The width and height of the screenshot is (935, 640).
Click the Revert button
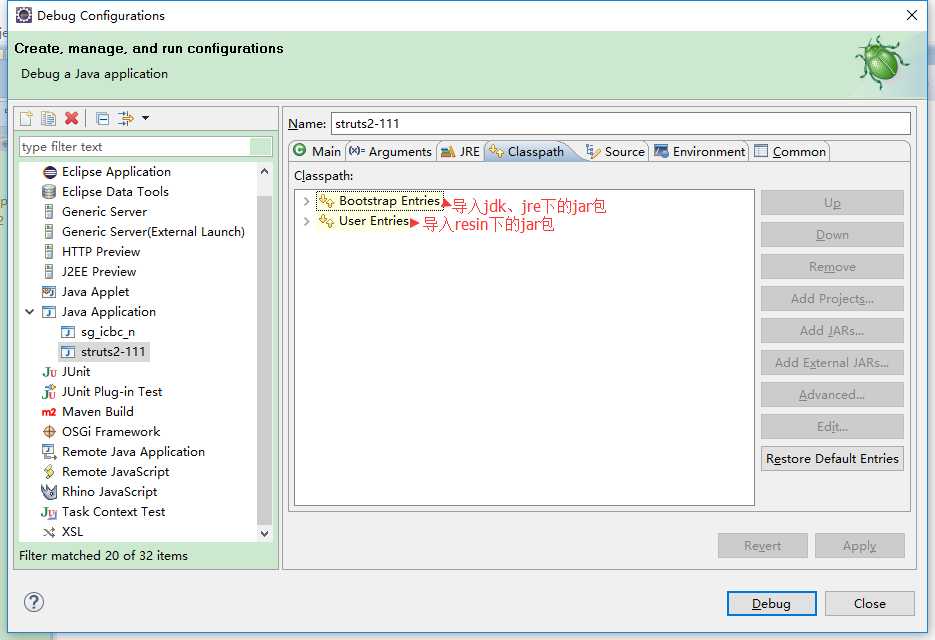[x=763, y=546]
